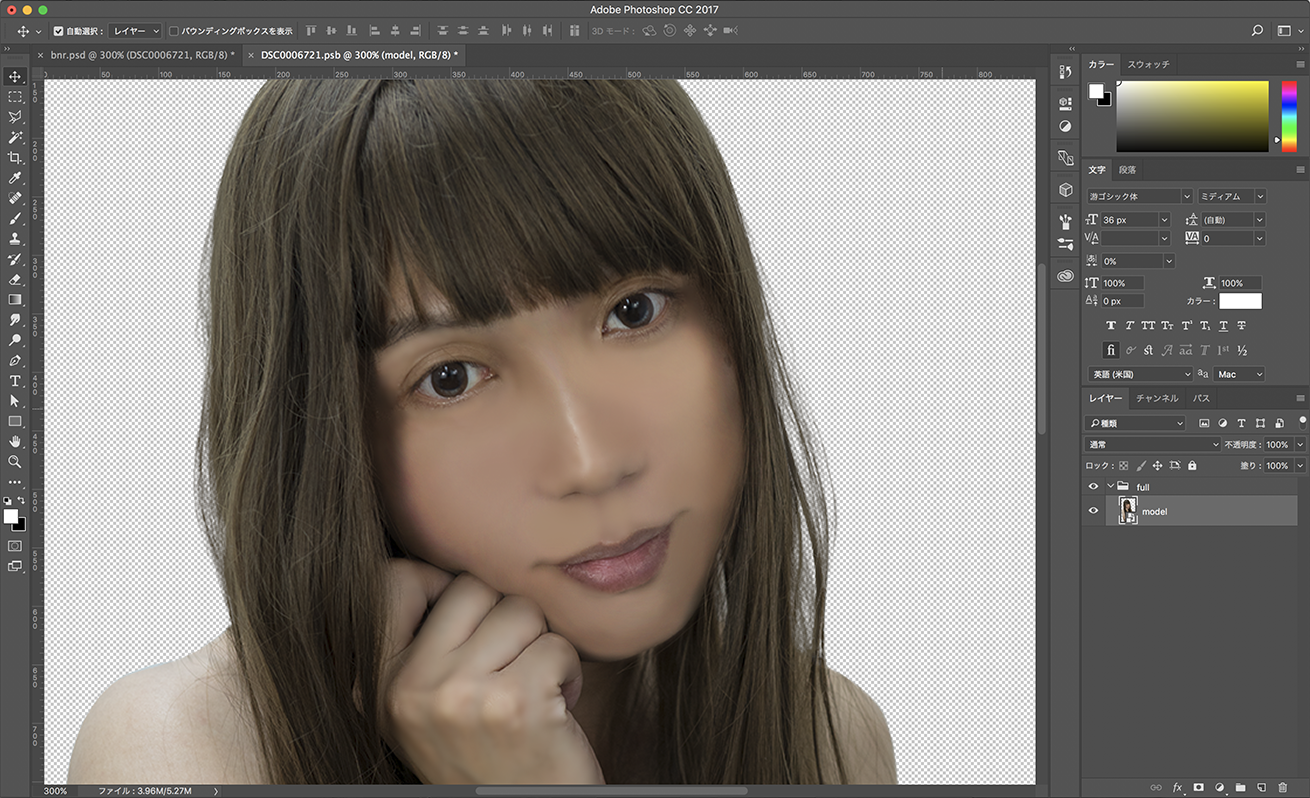Hide the full group with eye icon
This screenshot has width=1310, height=798.
click(1093, 487)
